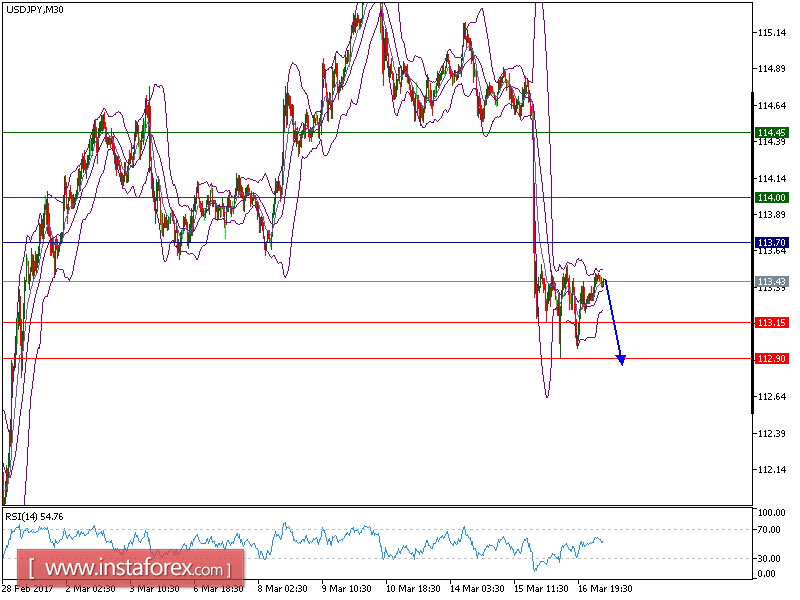Select the RSI(14) 54.76 indicator label
This screenshot has height=600, width=800.
[x=35, y=517]
